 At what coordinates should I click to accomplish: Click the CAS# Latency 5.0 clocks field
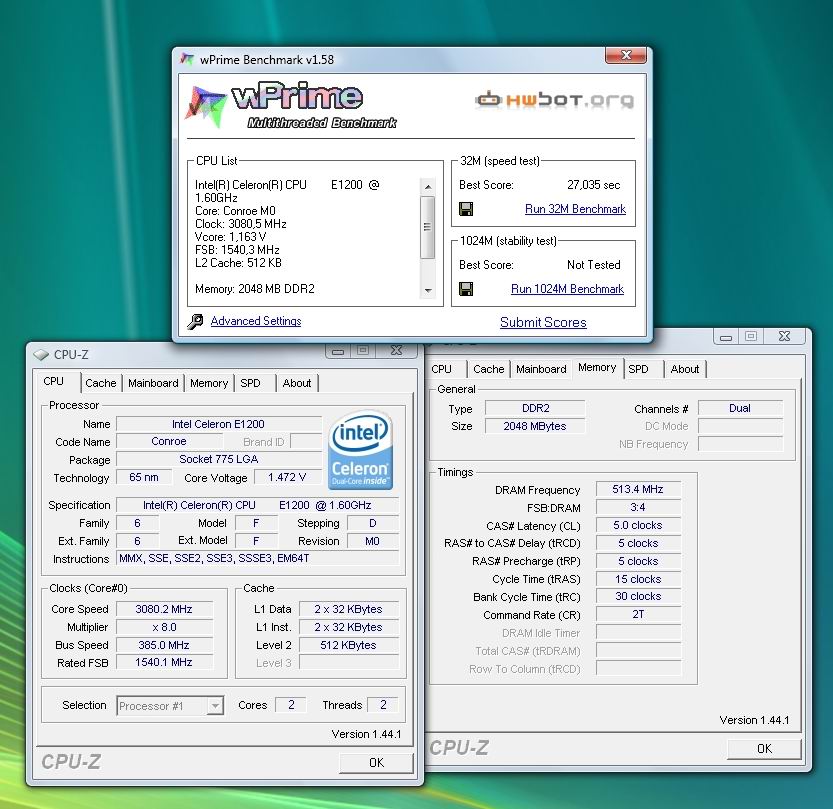tap(638, 525)
